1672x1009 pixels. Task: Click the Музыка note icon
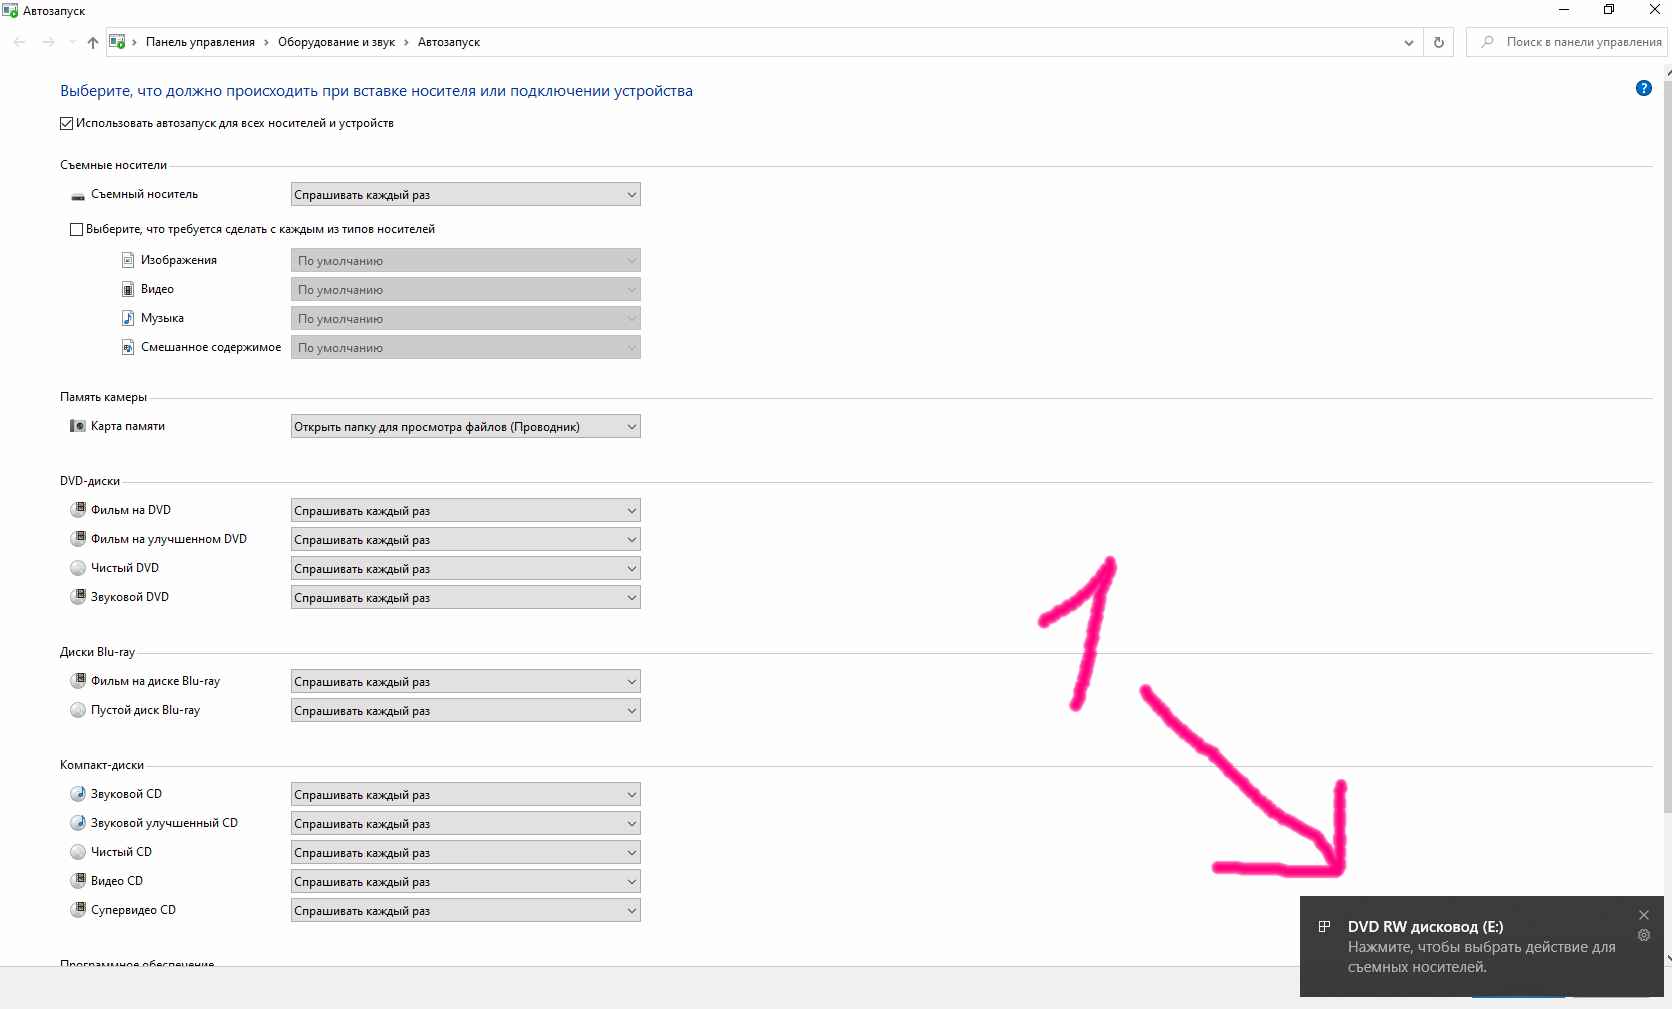click(128, 318)
